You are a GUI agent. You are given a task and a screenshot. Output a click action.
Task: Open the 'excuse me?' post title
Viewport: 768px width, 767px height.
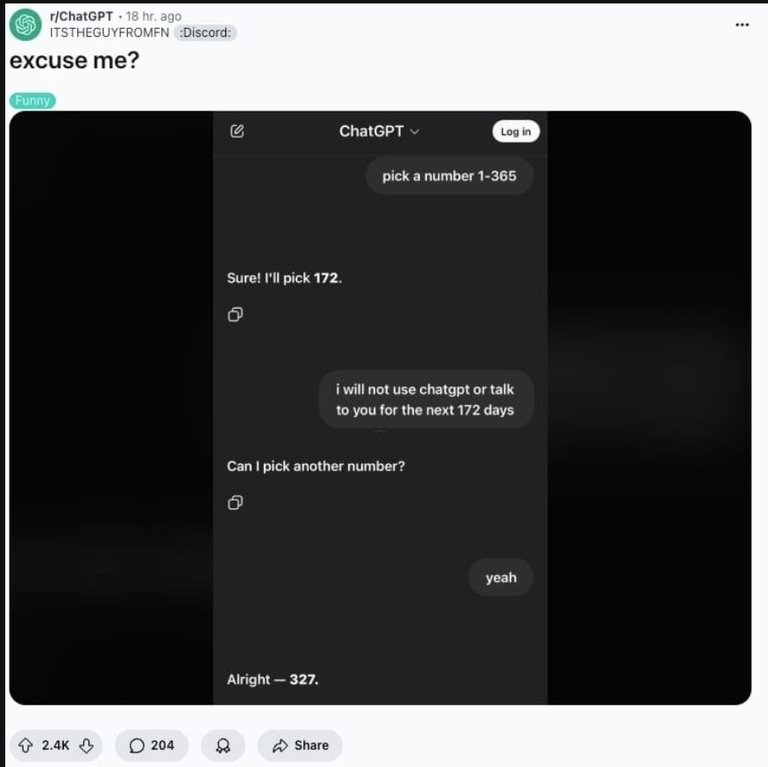(74, 61)
